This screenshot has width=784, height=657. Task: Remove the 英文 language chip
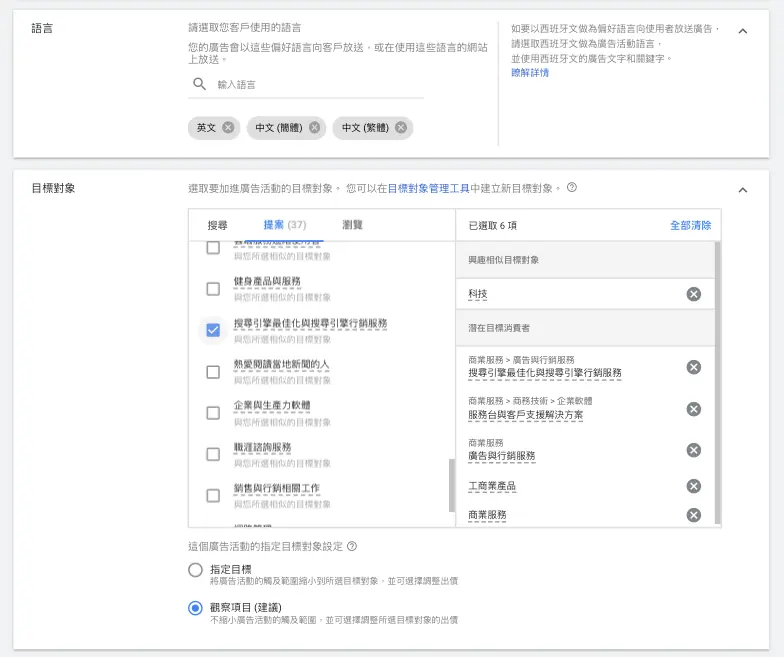point(228,128)
